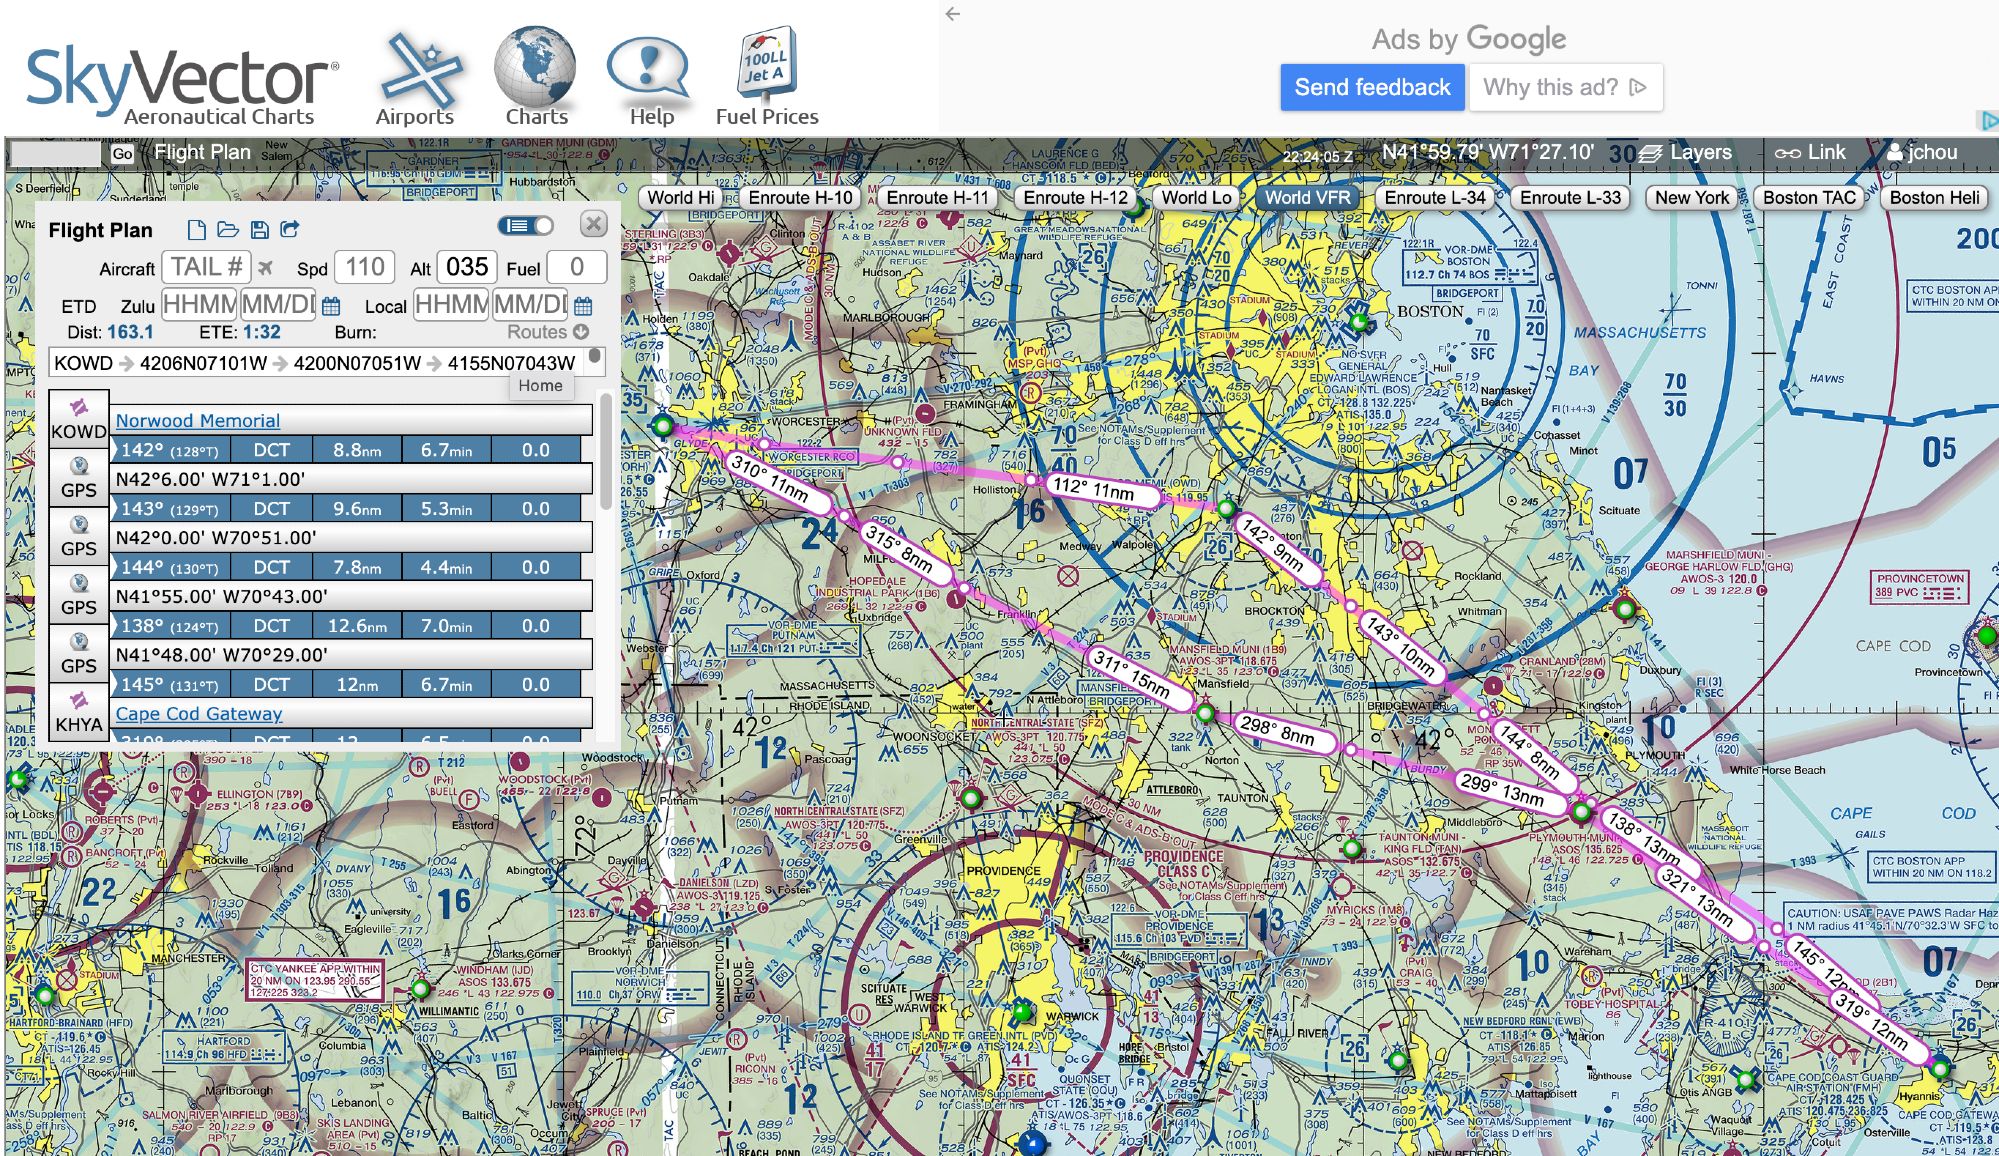Click the aircraft icon beside tail number
This screenshot has width=1999, height=1156.
[265, 268]
